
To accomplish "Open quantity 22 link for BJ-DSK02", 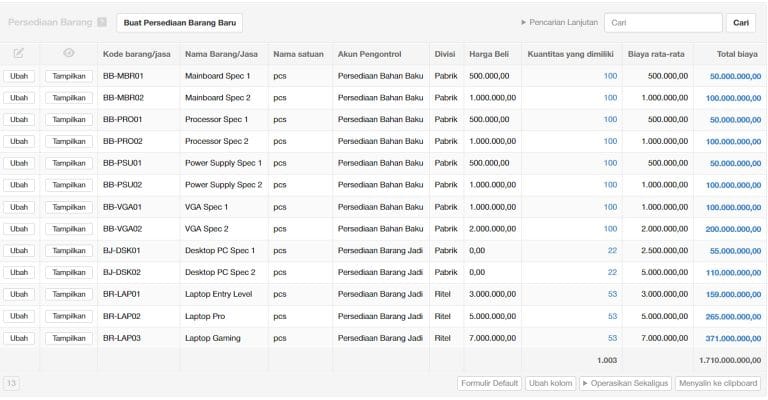I will tap(612, 272).
